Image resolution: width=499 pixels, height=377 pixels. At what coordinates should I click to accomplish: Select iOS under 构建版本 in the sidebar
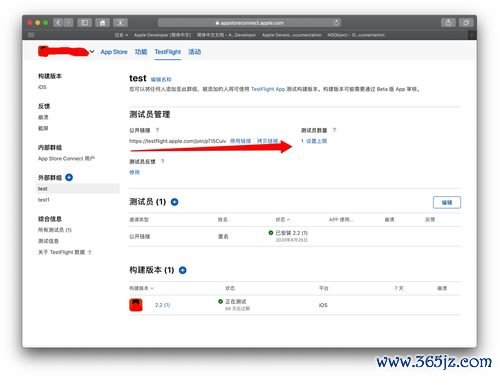point(42,87)
